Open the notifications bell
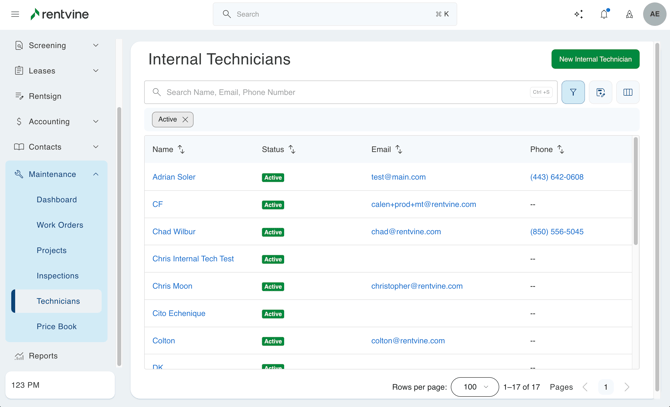This screenshot has height=407, width=670. [604, 14]
